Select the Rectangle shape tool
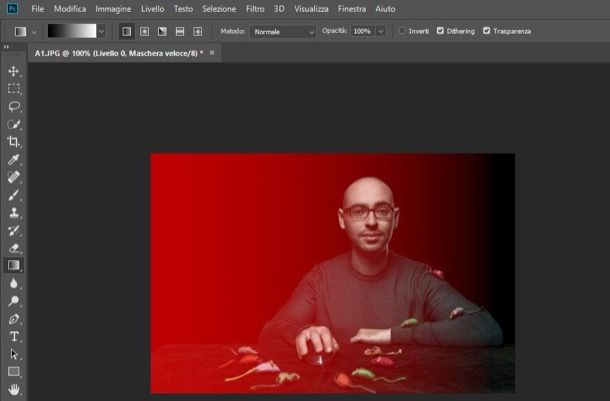 [14, 371]
